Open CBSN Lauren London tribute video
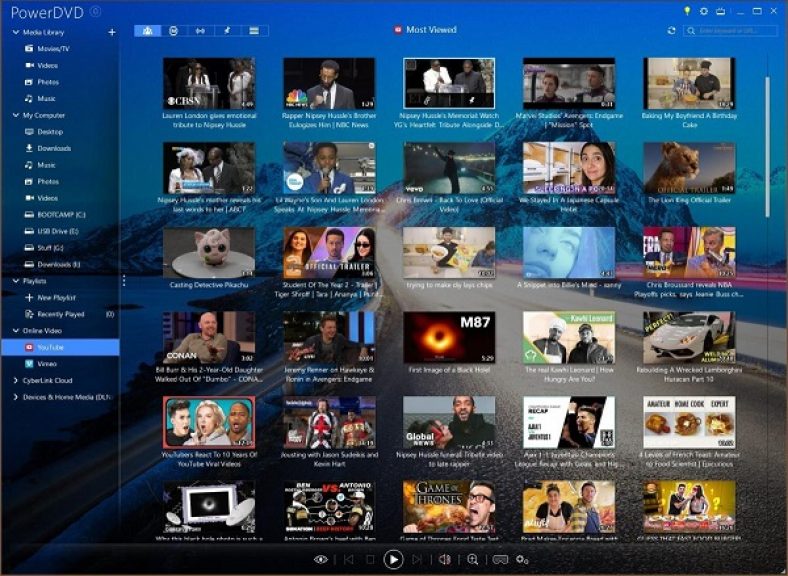 pos(209,83)
